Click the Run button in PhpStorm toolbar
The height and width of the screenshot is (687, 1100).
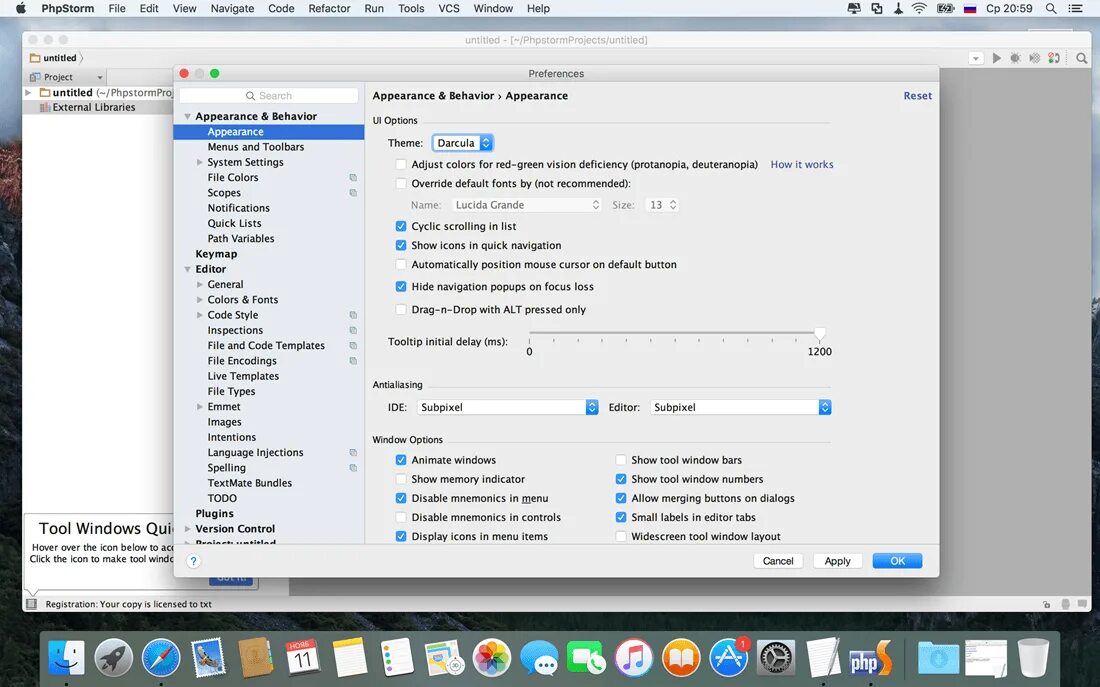(996, 58)
